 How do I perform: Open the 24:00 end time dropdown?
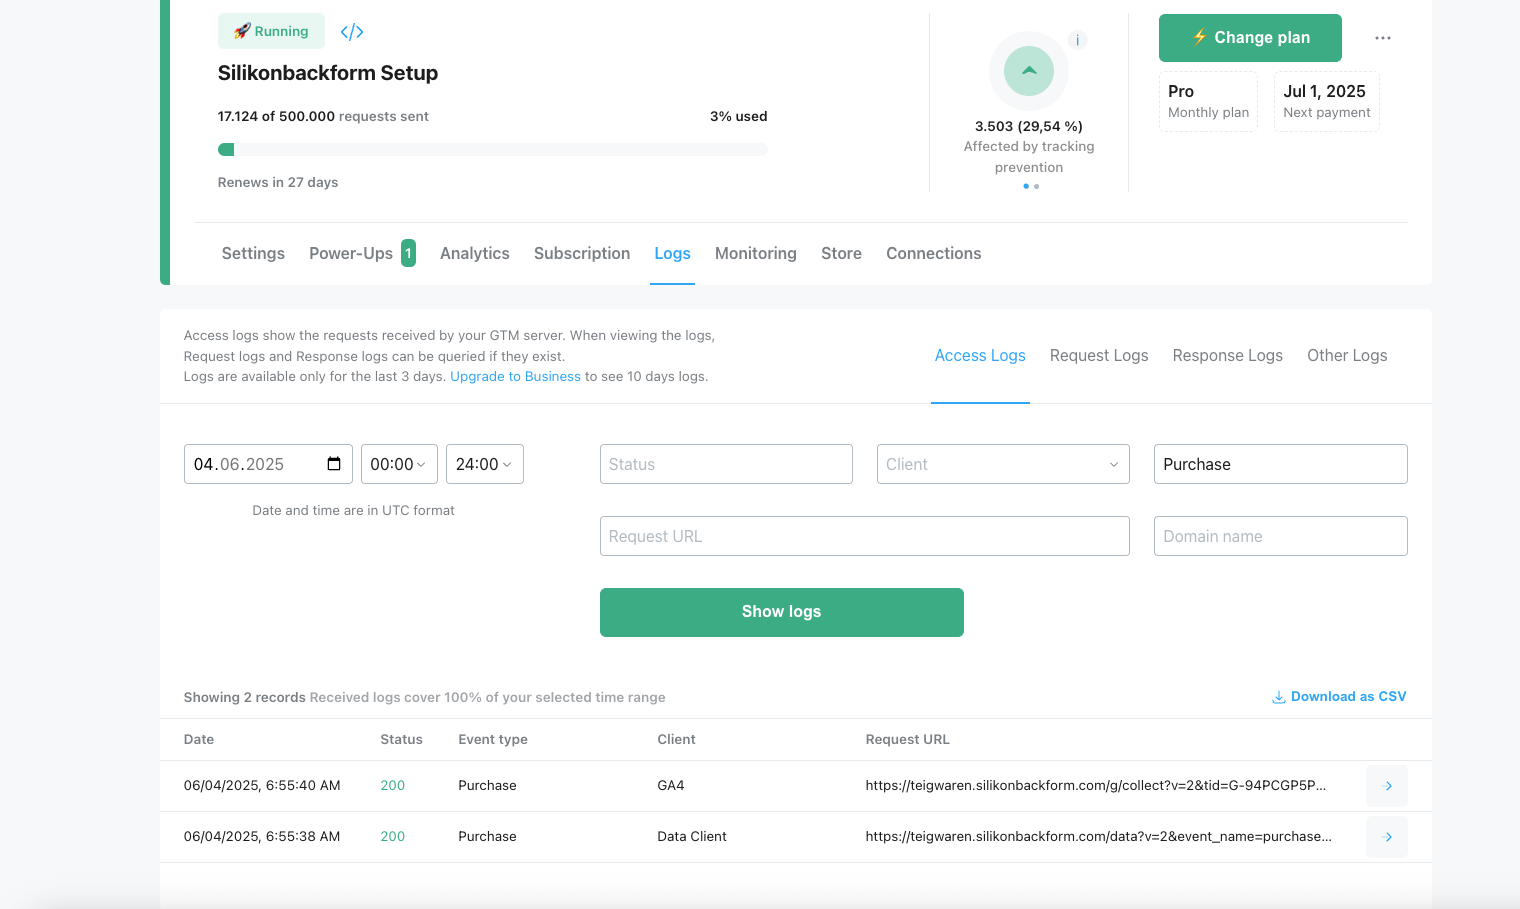pos(484,464)
